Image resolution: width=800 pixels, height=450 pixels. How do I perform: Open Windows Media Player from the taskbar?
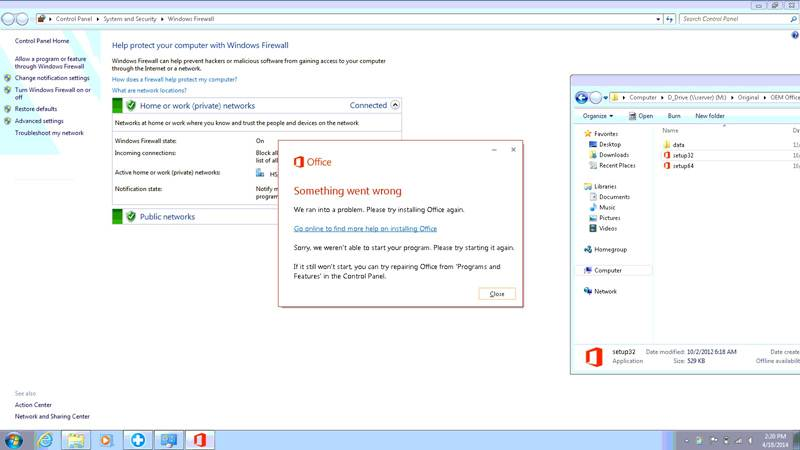click(x=107, y=440)
